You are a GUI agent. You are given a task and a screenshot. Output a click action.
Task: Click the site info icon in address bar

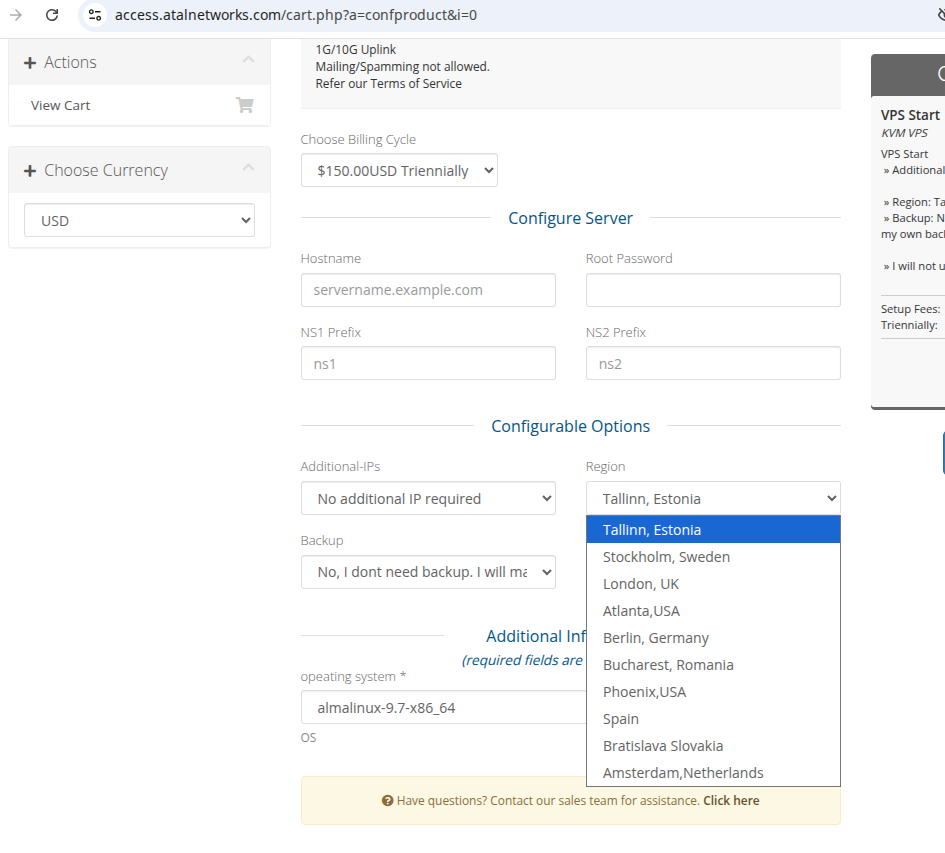click(x=95, y=15)
